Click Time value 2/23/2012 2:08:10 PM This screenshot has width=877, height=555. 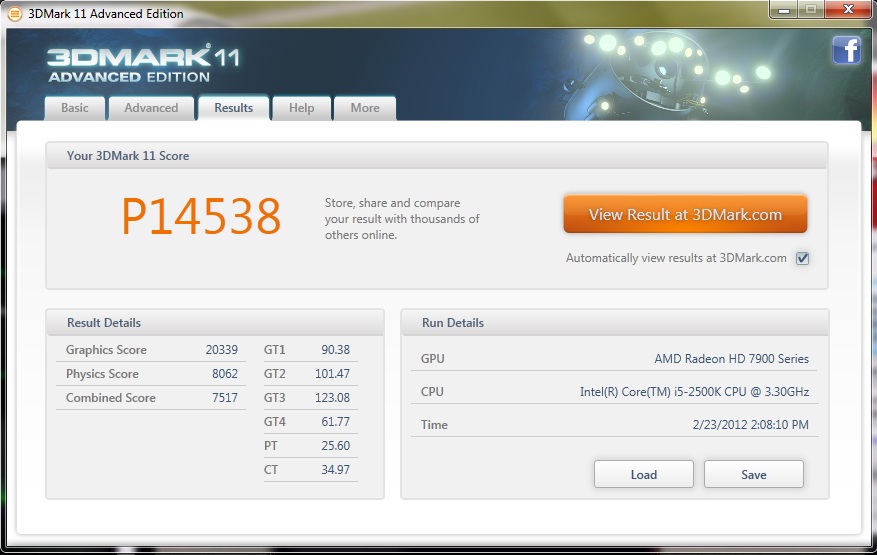(751, 425)
